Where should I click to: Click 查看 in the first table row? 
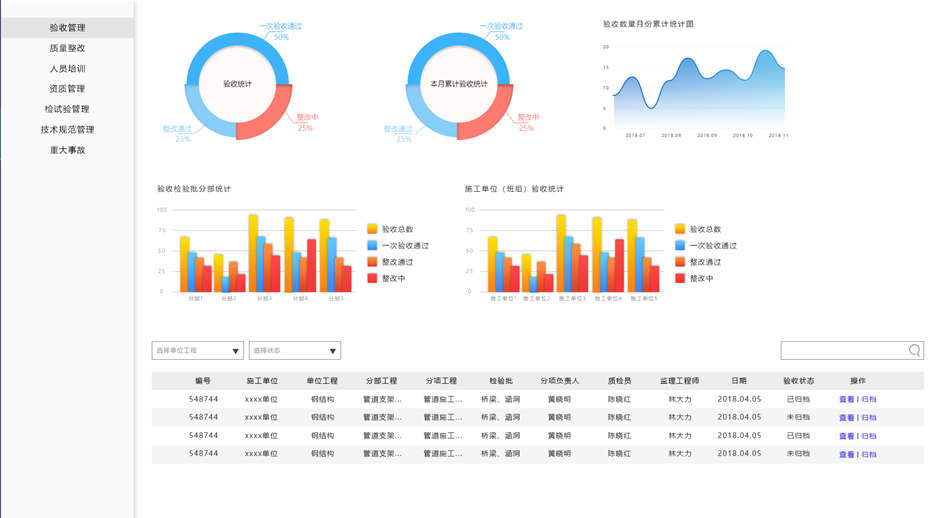(847, 399)
